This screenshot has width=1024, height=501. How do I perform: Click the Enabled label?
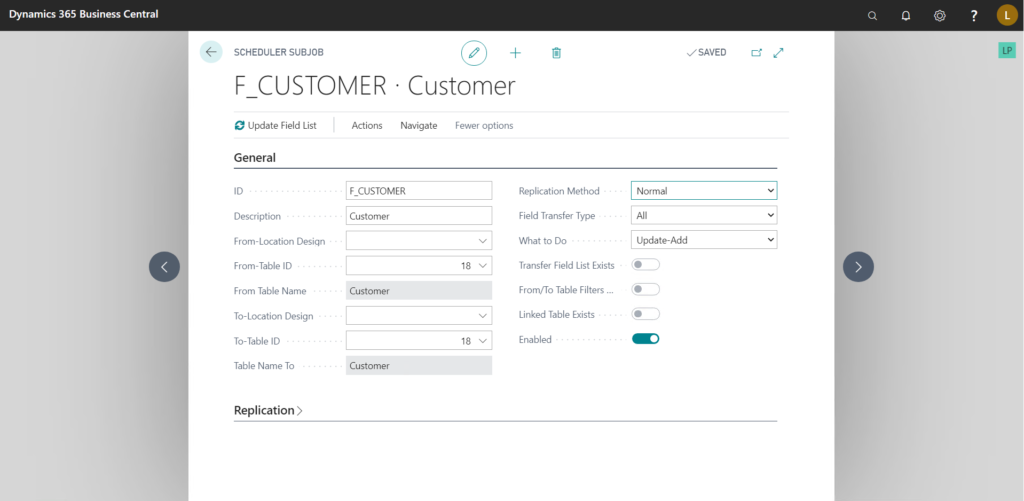click(535, 340)
